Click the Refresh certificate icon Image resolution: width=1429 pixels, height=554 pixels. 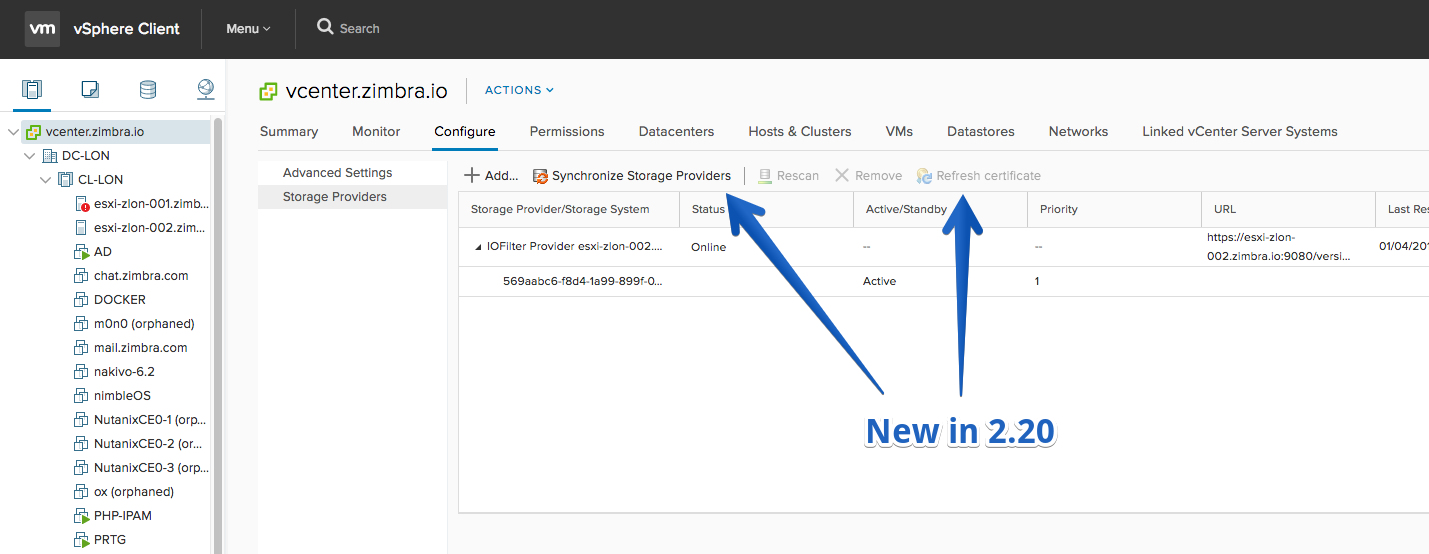[x=924, y=176]
